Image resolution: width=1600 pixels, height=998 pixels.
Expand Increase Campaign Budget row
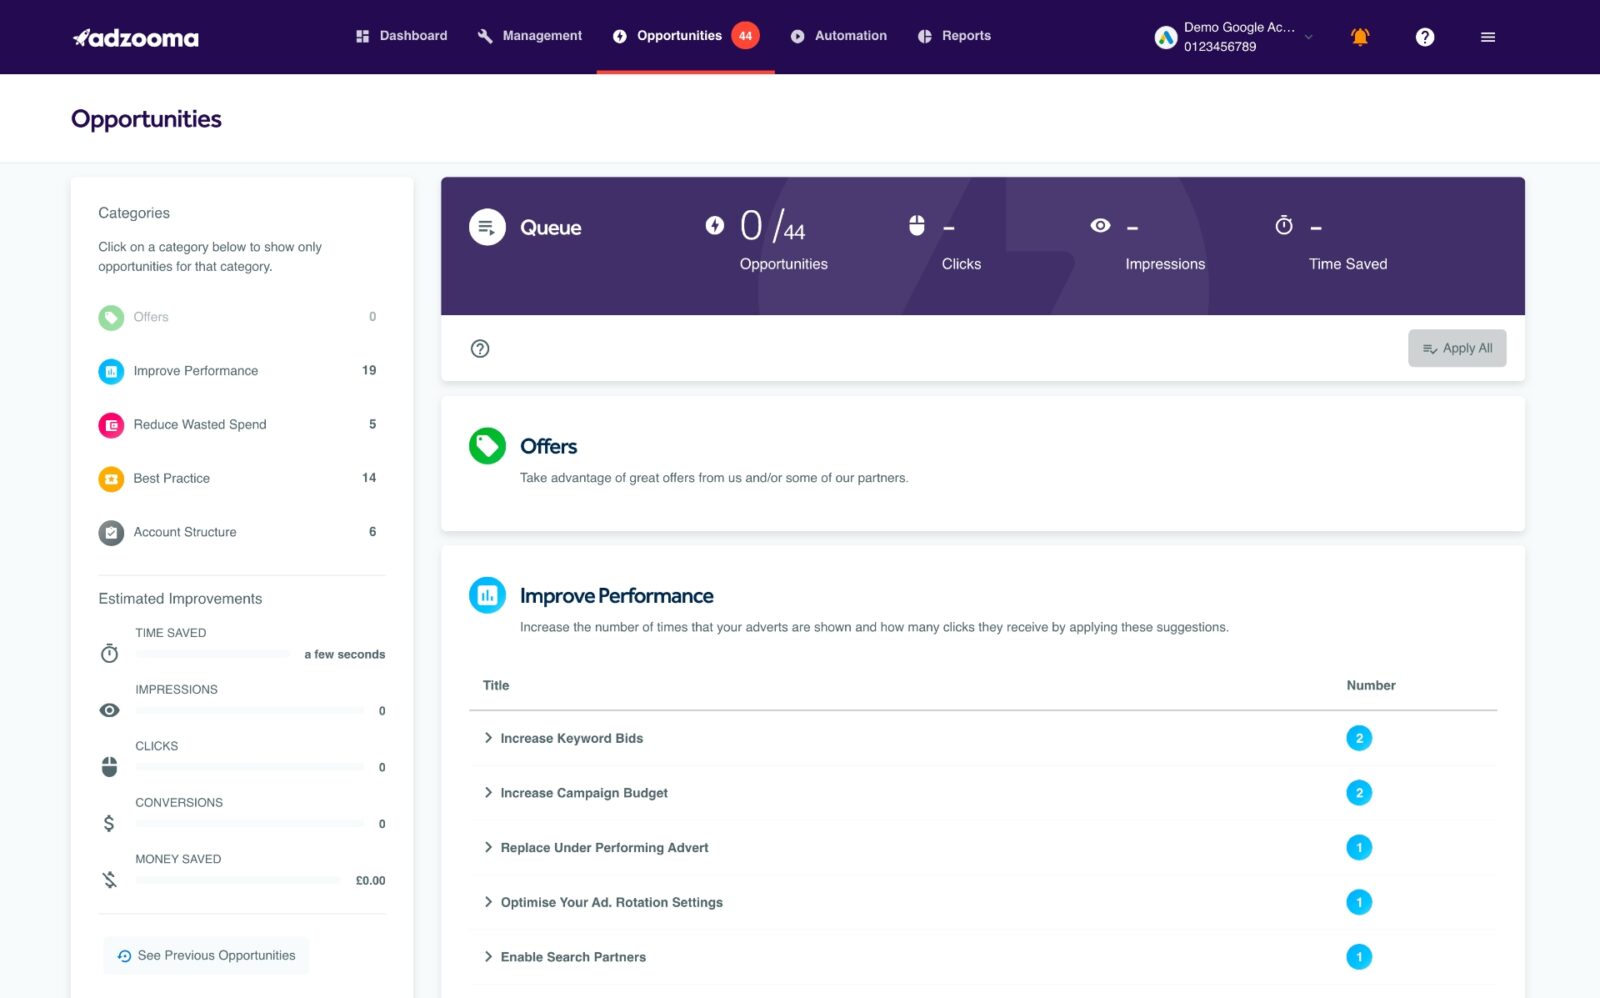tap(583, 793)
